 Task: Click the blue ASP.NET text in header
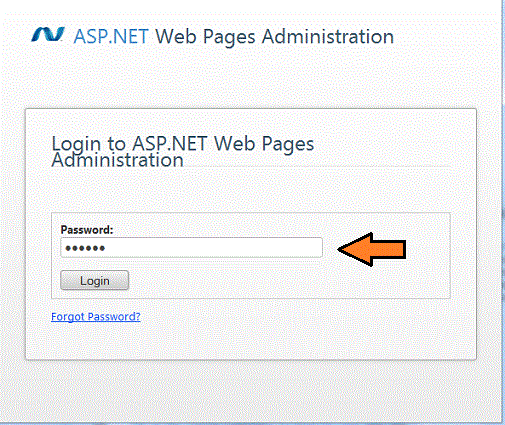(x=111, y=36)
